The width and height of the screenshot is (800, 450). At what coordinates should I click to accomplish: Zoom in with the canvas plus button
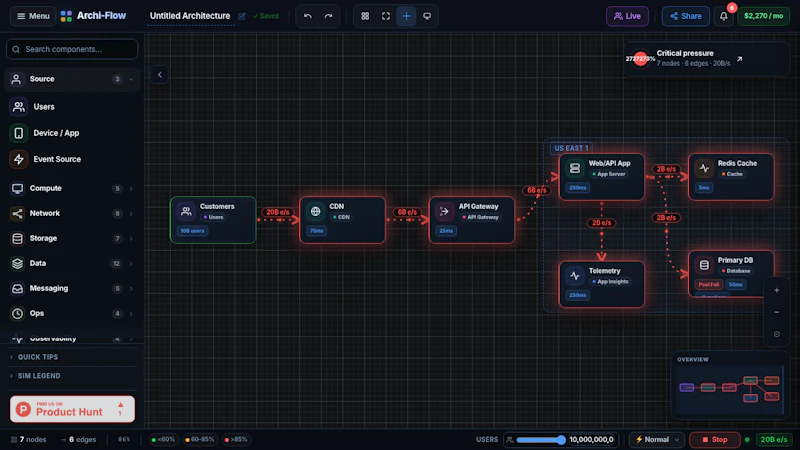(x=777, y=290)
